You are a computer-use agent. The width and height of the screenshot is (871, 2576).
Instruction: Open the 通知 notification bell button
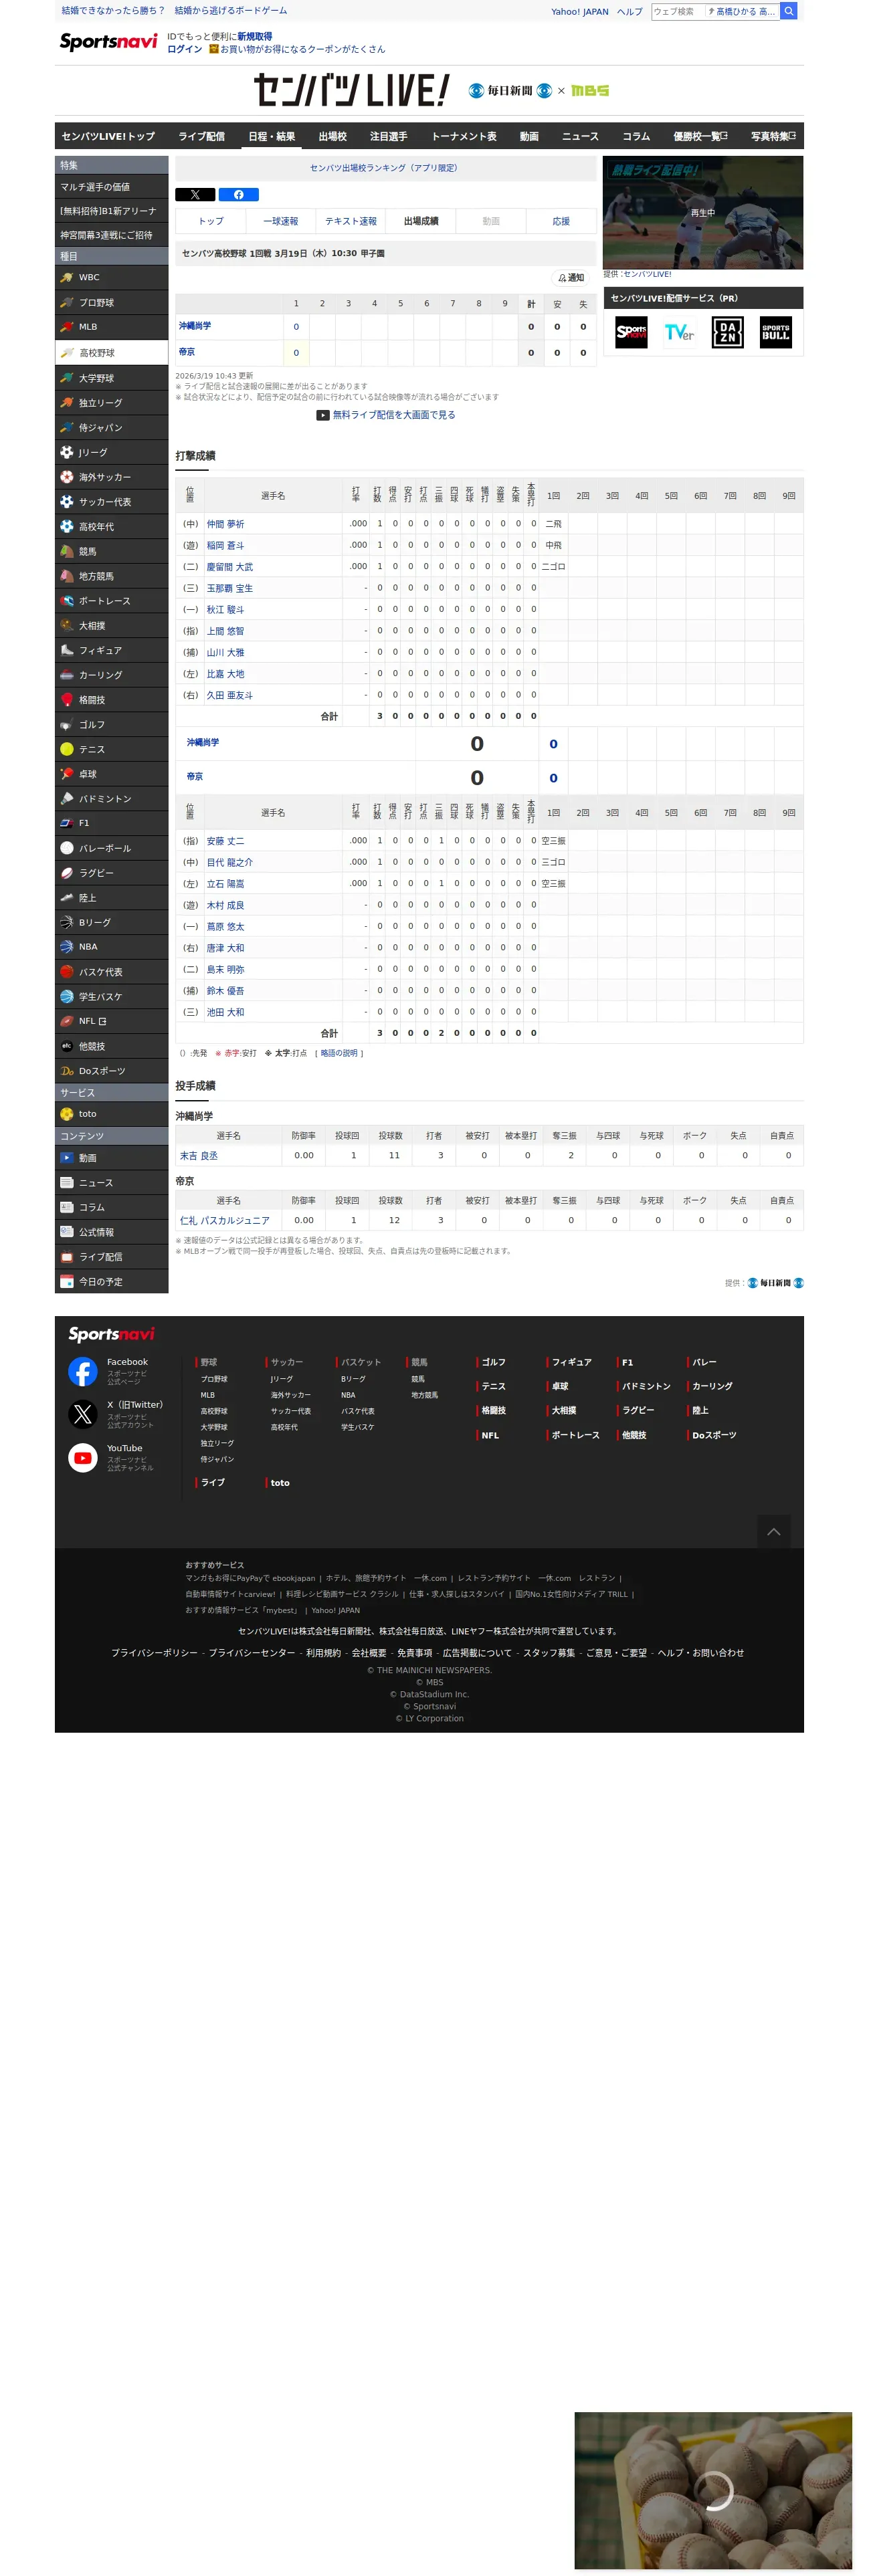[571, 278]
